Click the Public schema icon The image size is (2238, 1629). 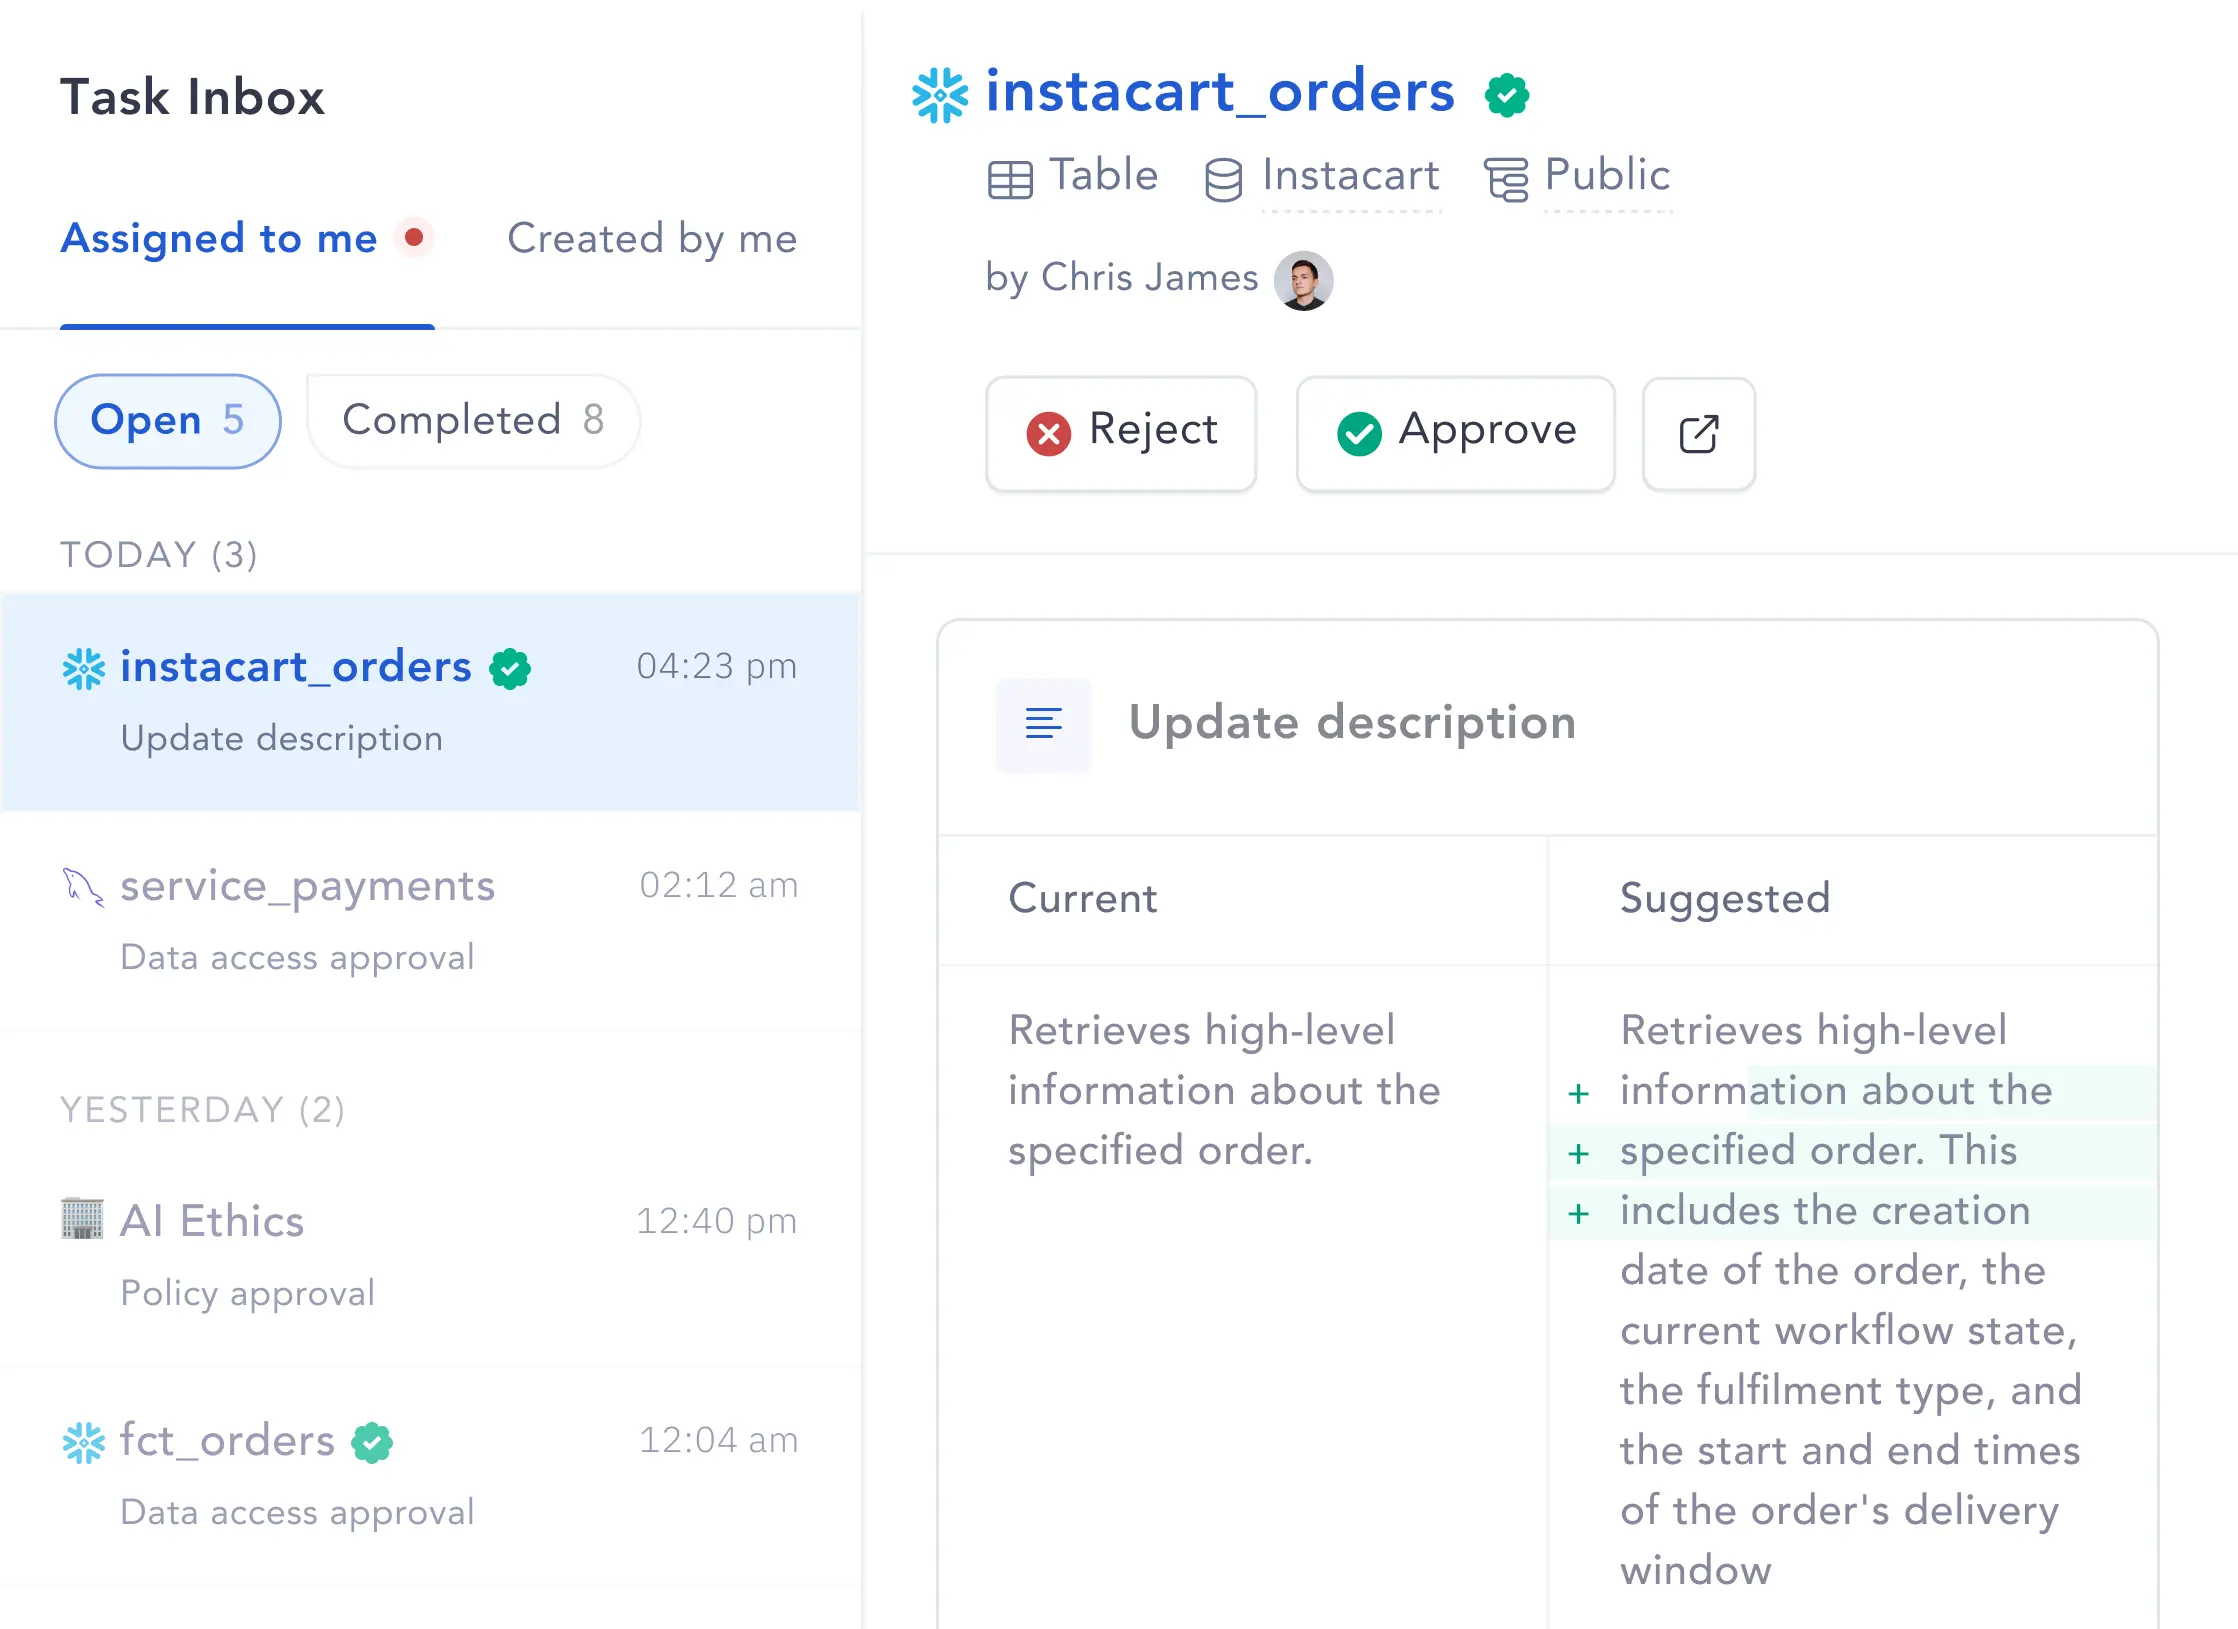pos(1506,180)
